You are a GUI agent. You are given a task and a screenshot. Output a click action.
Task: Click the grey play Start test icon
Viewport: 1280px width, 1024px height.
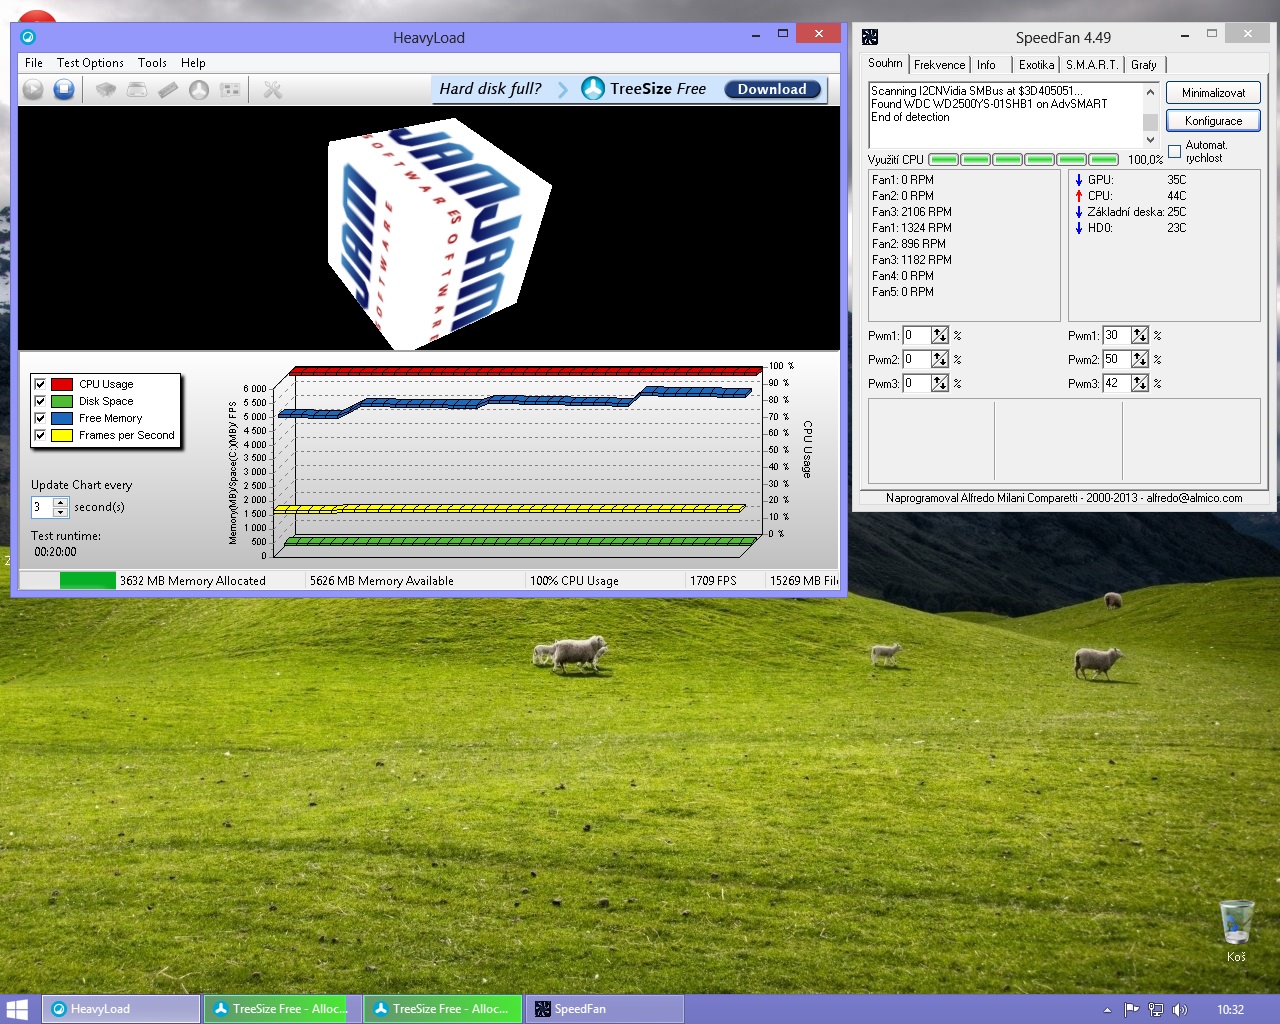(x=33, y=90)
